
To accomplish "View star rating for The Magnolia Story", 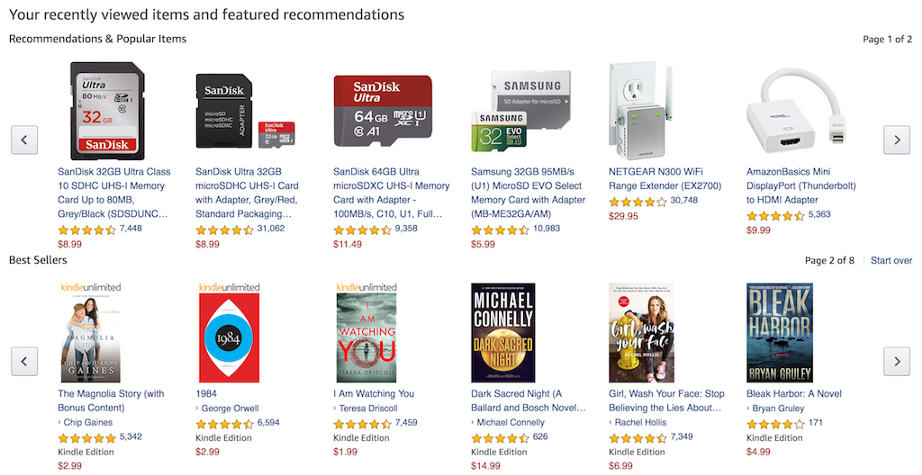I will [86, 437].
